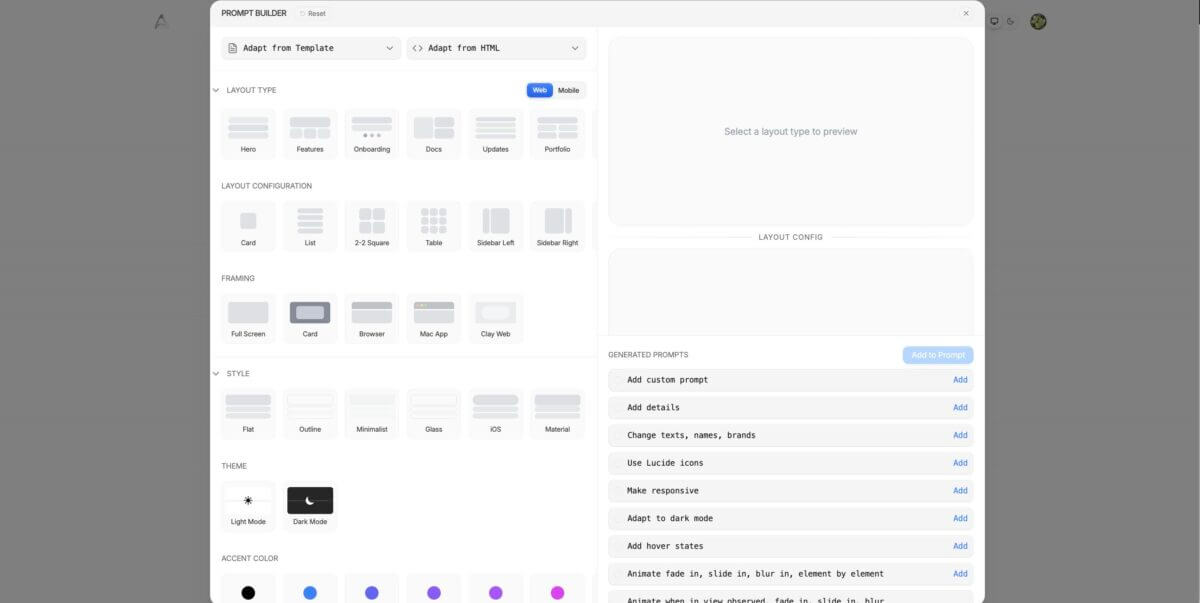Image resolution: width=1200 pixels, height=603 pixels.
Task: Enable Light Mode theme
Action: [248, 506]
